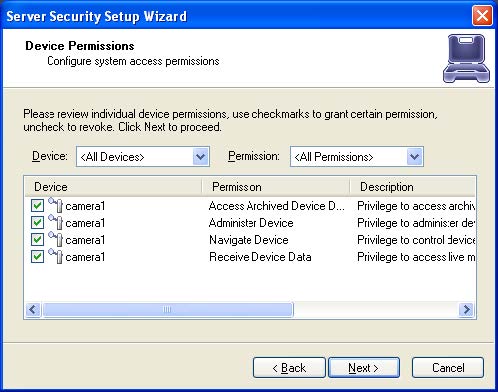Image resolution: width=498 pixels, height=392 pixels.
Task: Click the right scroll arrow of list
Action: point(467,310)
